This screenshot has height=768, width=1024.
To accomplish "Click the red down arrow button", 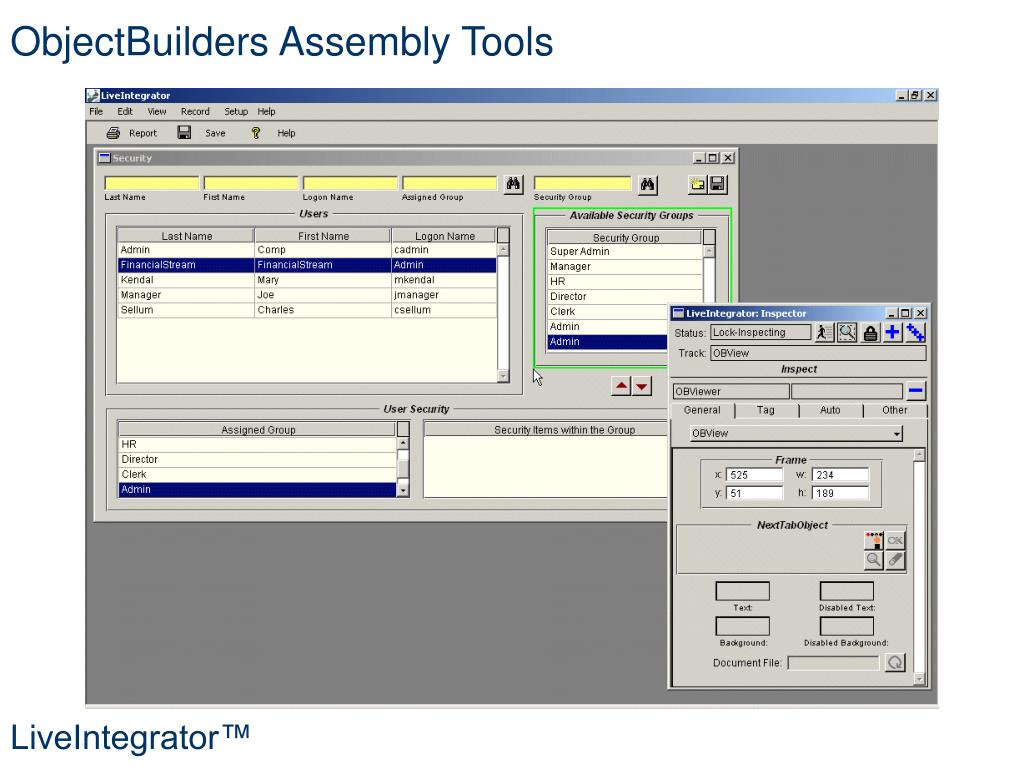I will [x=643, y=386].
